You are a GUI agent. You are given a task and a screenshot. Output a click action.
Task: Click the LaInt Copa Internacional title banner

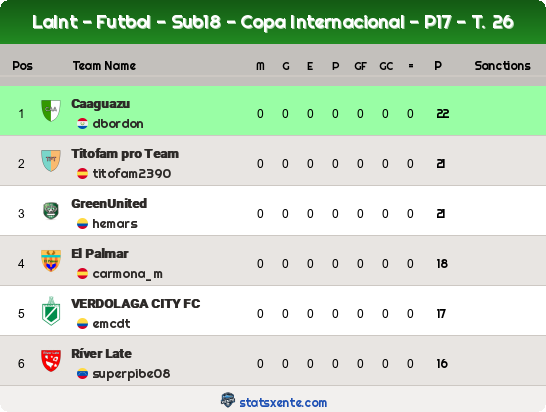click(x=273, y=22)
